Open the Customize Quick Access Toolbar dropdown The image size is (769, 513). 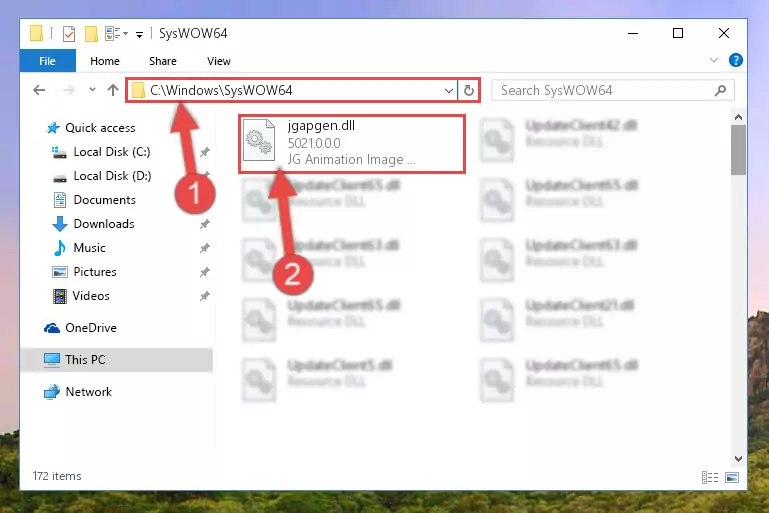(139, 34)
